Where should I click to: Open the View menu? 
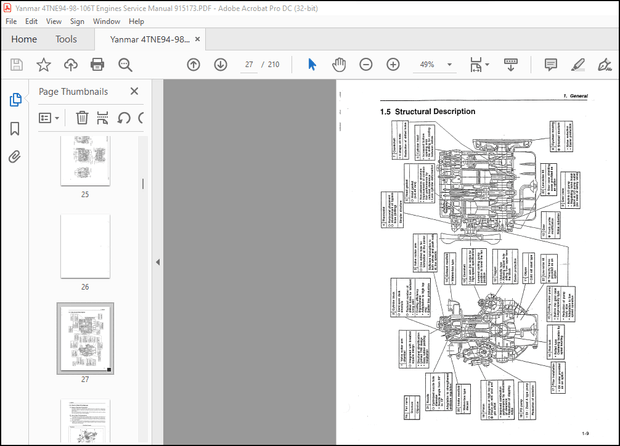point(54,21)
